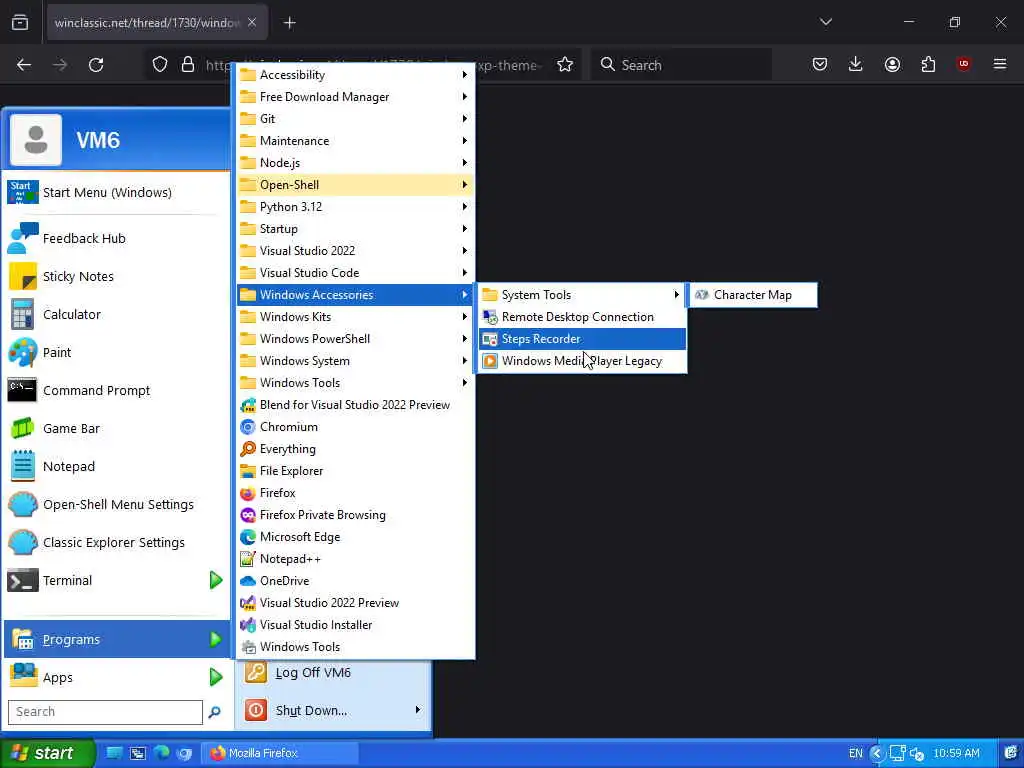This screenshot has width=1024, height=768.
Task: Launch Microsoft Edge from Programs
Action: coord(355,537)
